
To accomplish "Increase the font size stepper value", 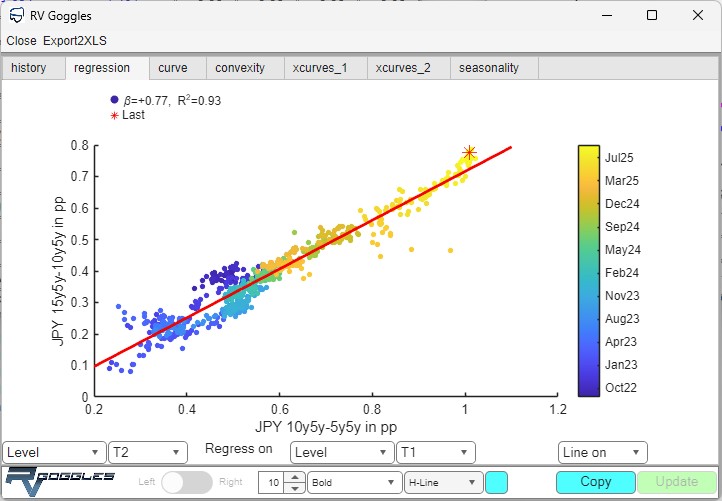I will (293, 477).
